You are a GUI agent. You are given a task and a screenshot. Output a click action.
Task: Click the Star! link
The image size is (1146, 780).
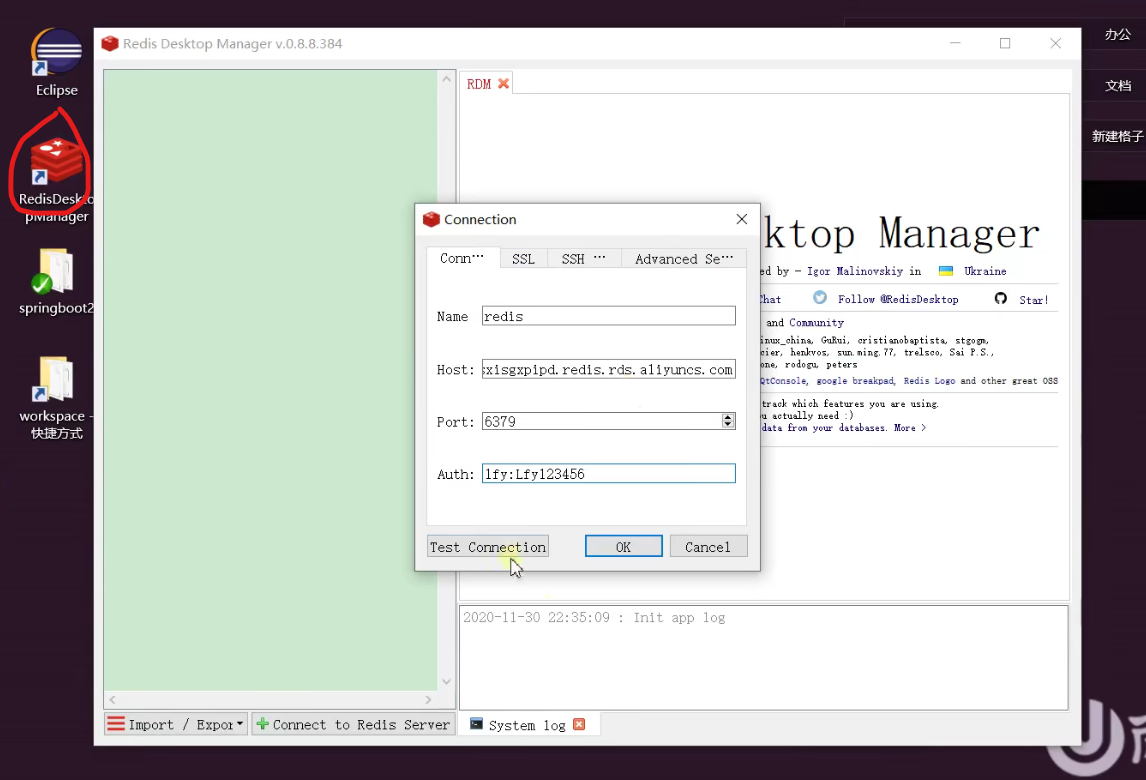point(1033,300)
